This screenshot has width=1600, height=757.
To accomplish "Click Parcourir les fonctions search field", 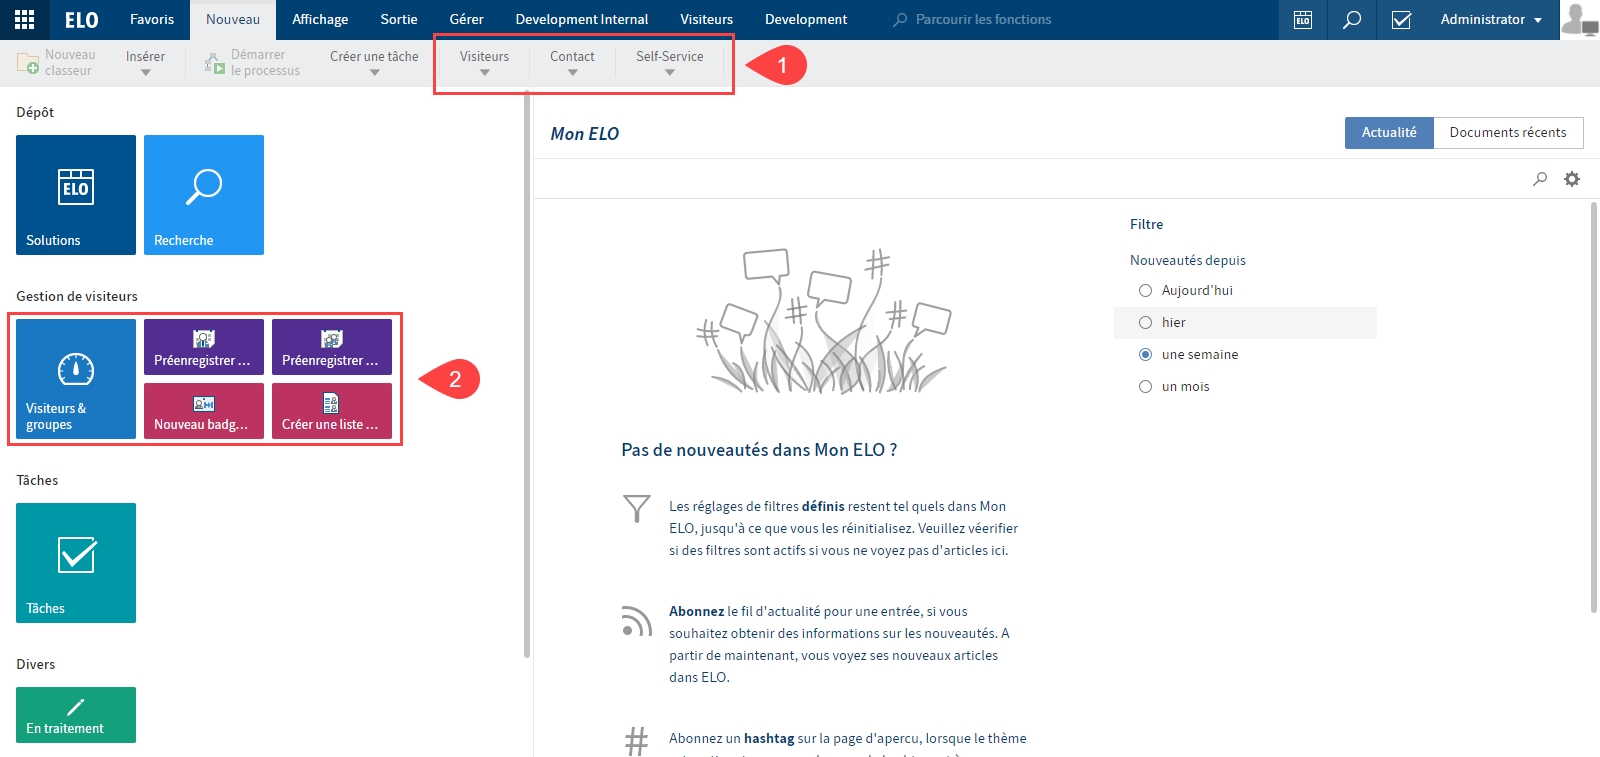I will [x=983, y=20].
